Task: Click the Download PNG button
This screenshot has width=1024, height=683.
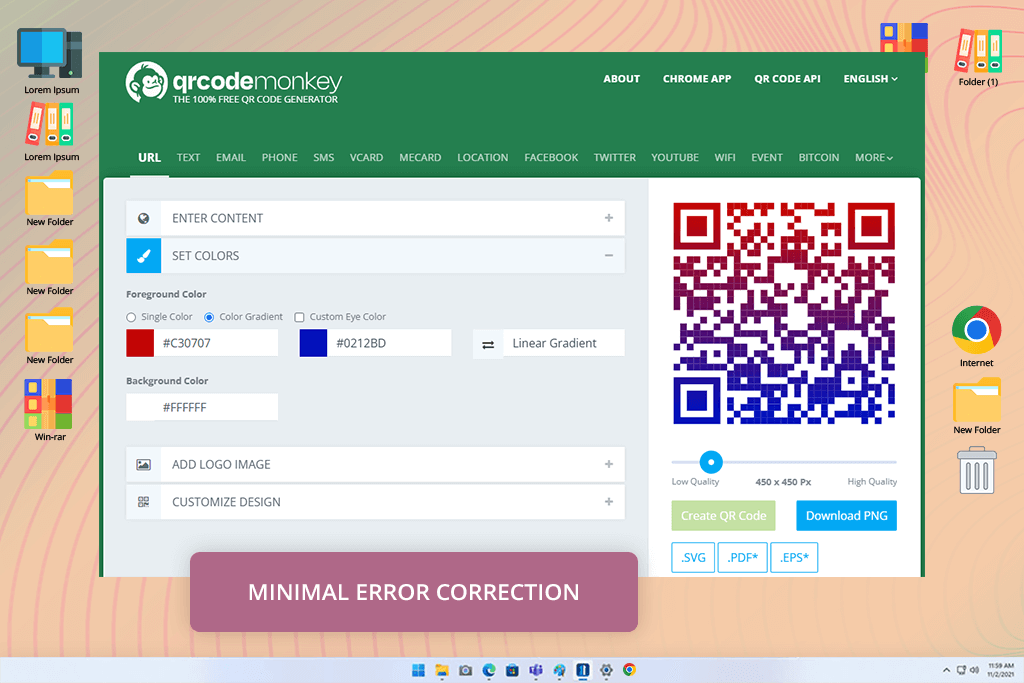Action: [x=846, y=516]
